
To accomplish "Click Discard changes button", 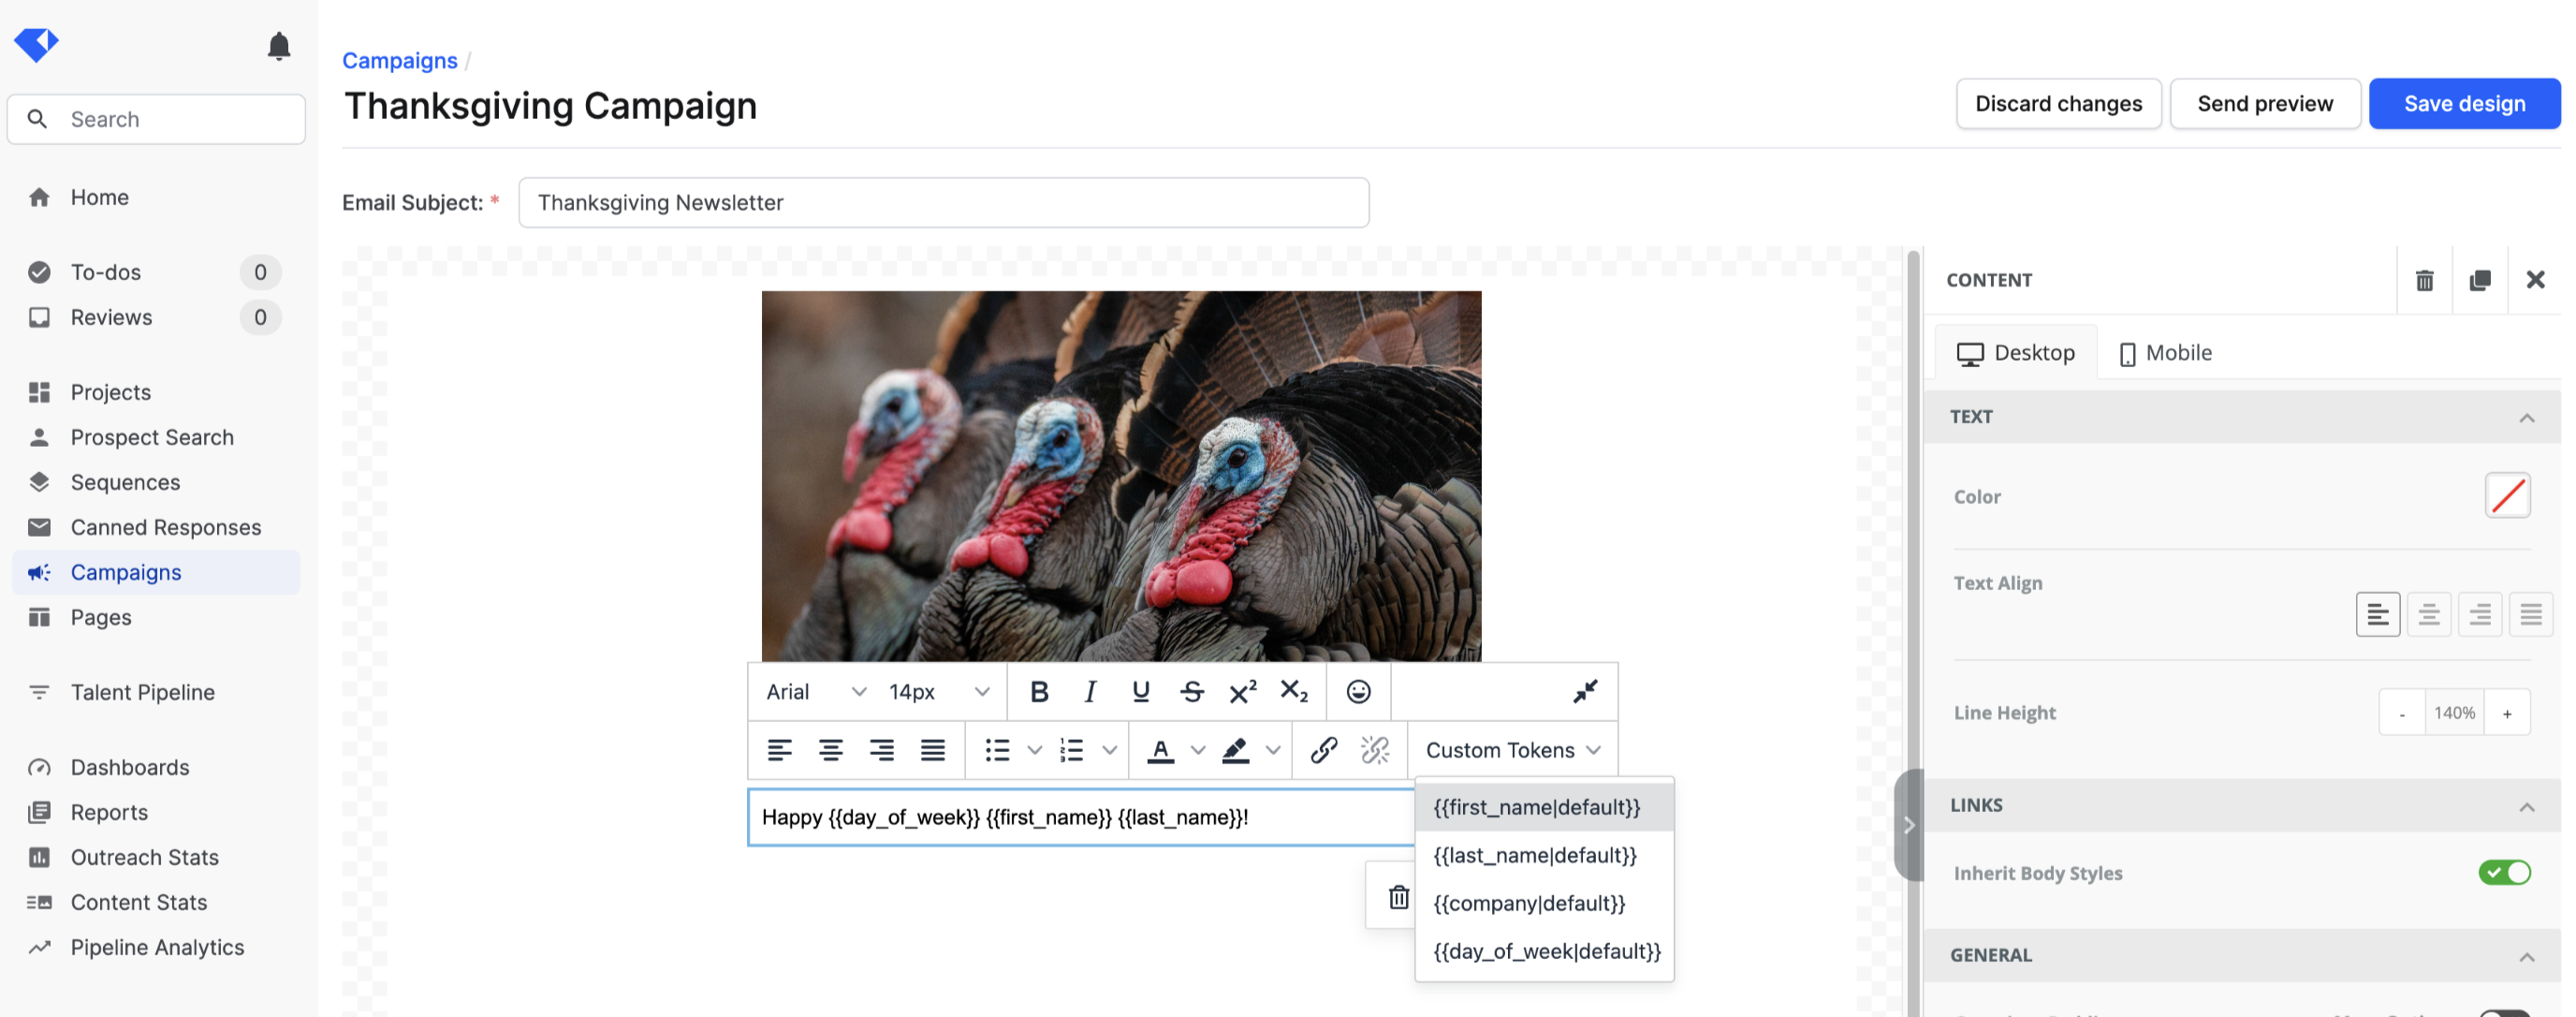I will (x=2058, y=103).
